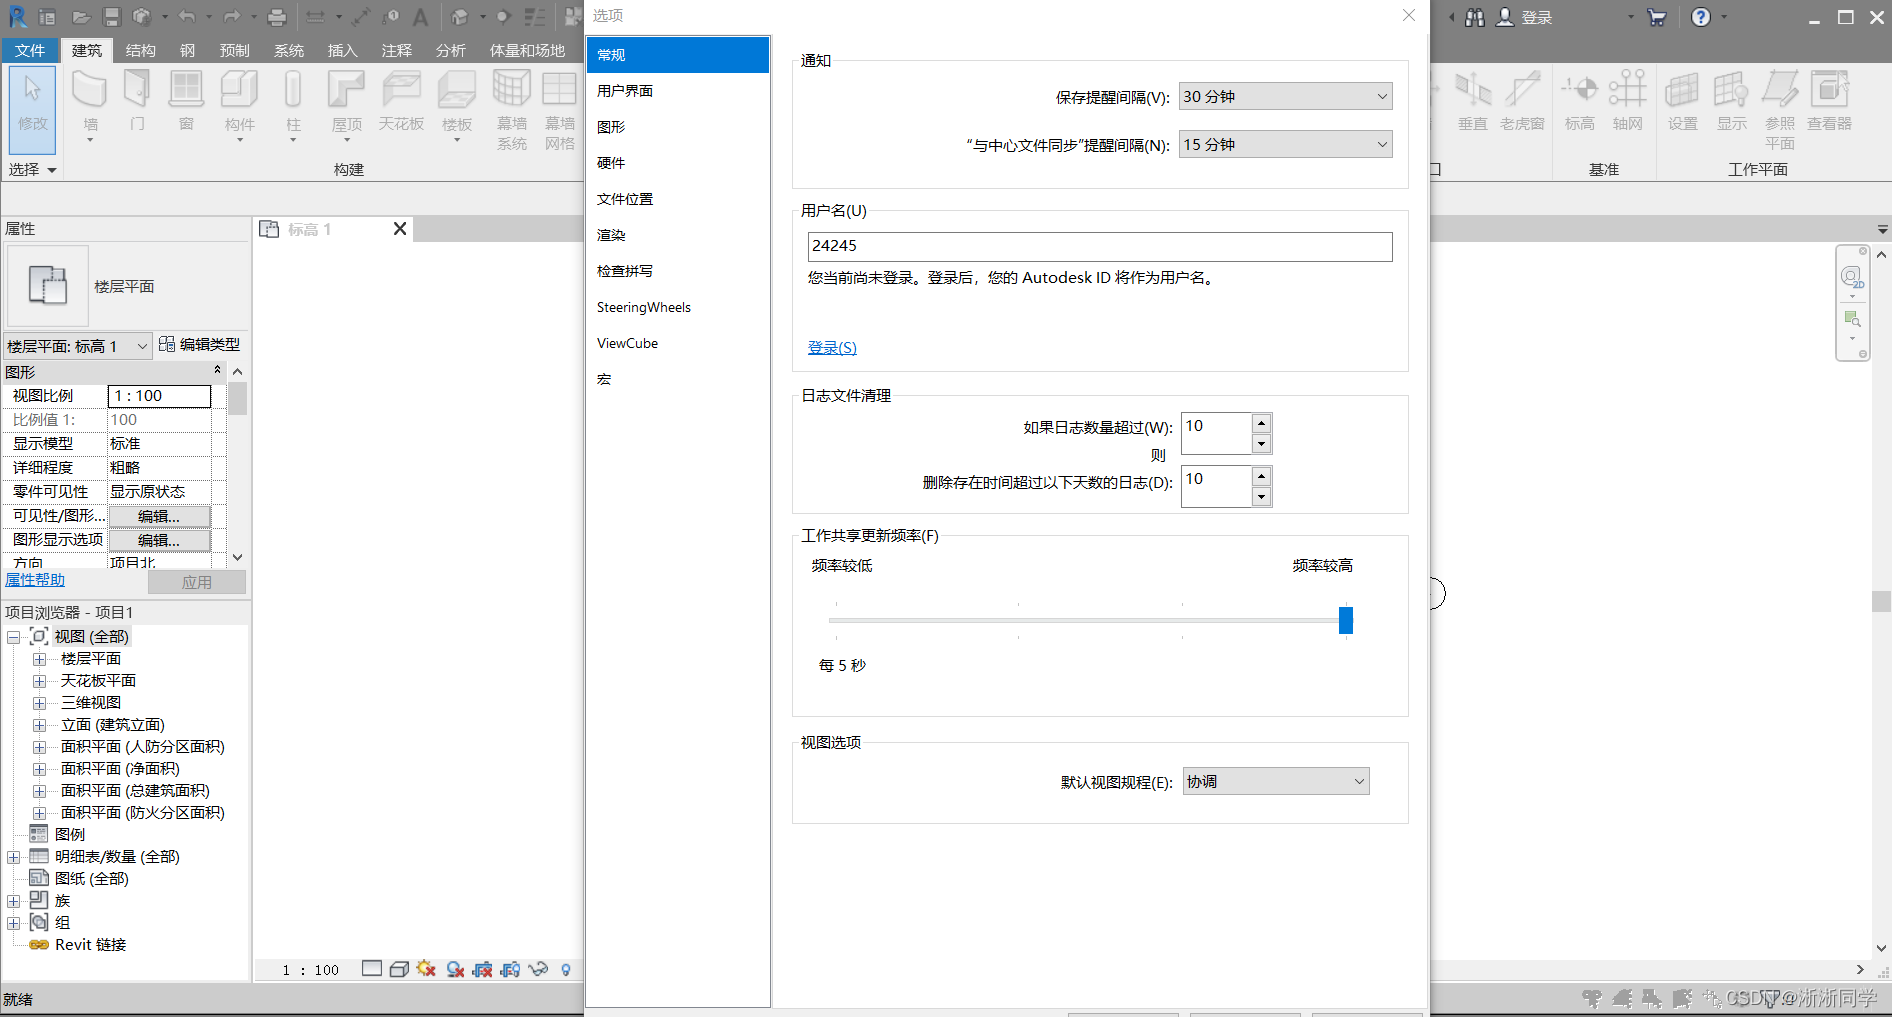Select Revit 链接 in project browser
This screenshot has height=1017, width=1892.
pyautogui.click(x=90, y=945)
